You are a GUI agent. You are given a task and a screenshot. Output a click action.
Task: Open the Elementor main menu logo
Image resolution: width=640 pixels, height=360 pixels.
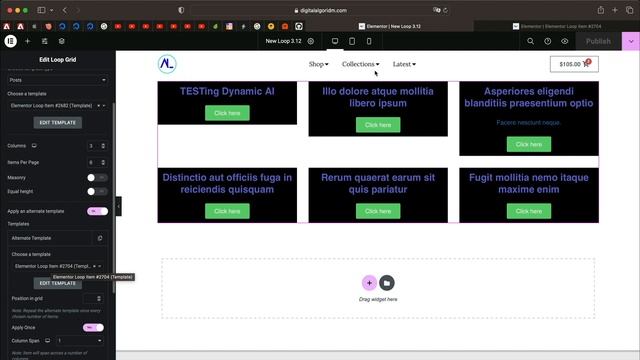click(11, 41)
